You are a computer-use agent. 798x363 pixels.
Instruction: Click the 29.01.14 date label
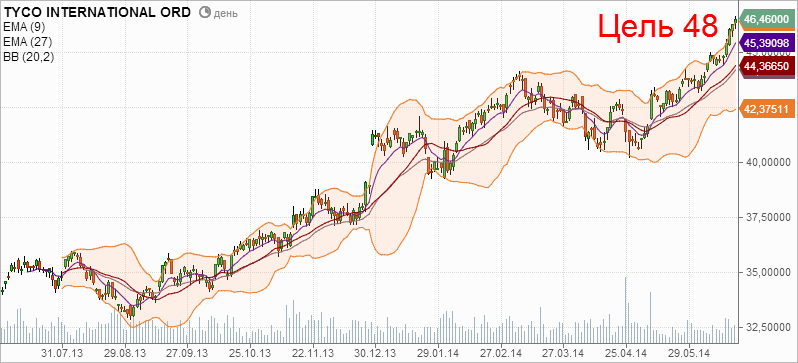[x=437, y=352]
